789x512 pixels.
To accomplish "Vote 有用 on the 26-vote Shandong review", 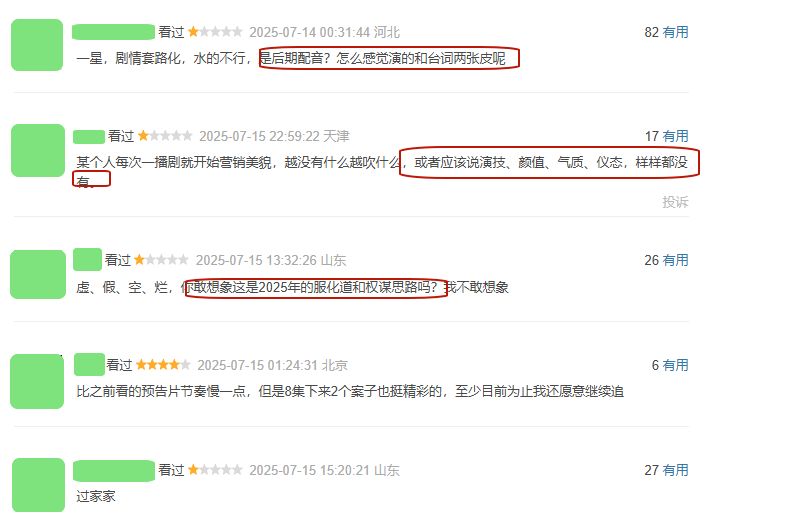I will [x=675, y=260].
